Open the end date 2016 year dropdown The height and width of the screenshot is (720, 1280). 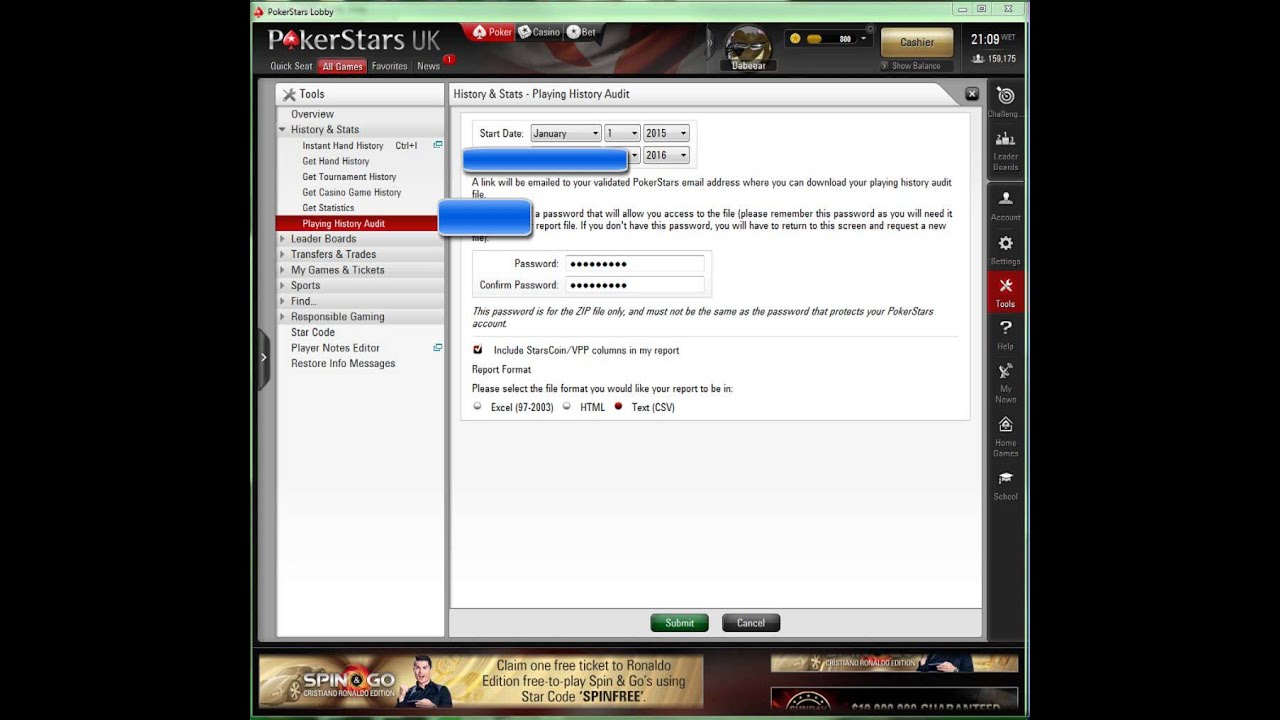[x=666, y=155]
